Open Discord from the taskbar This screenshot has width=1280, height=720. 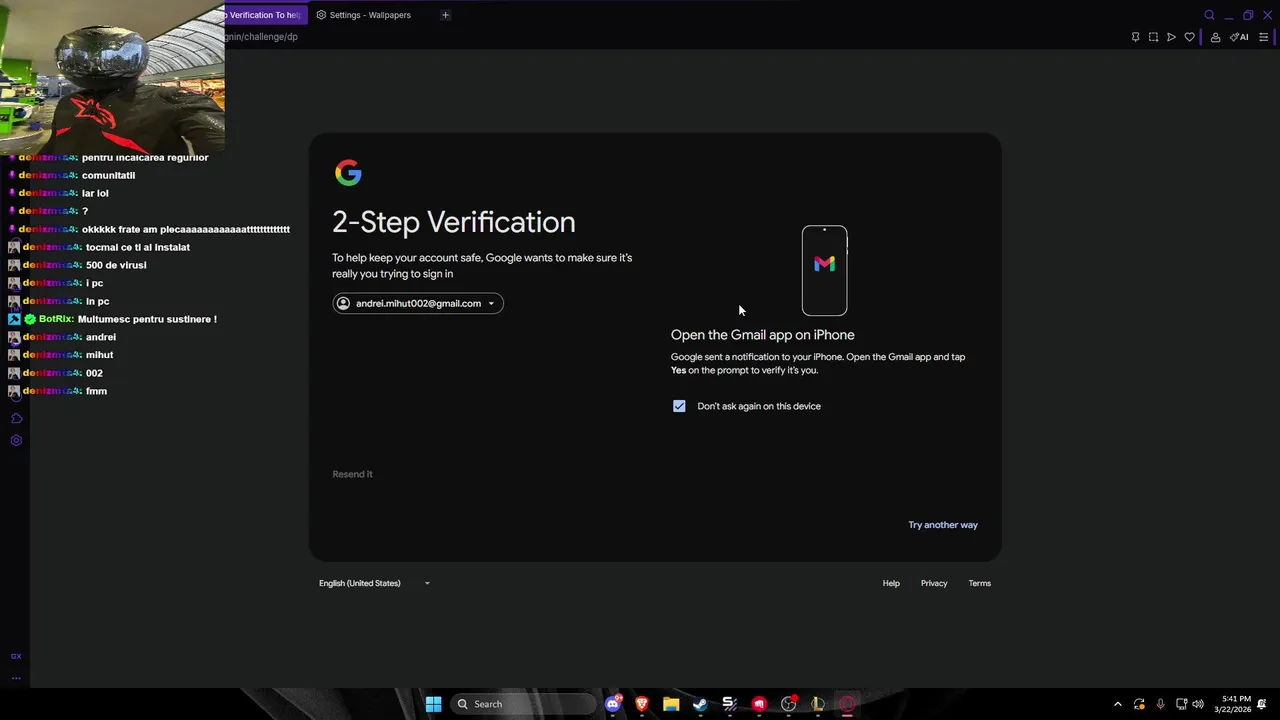[x=613, y=704]
